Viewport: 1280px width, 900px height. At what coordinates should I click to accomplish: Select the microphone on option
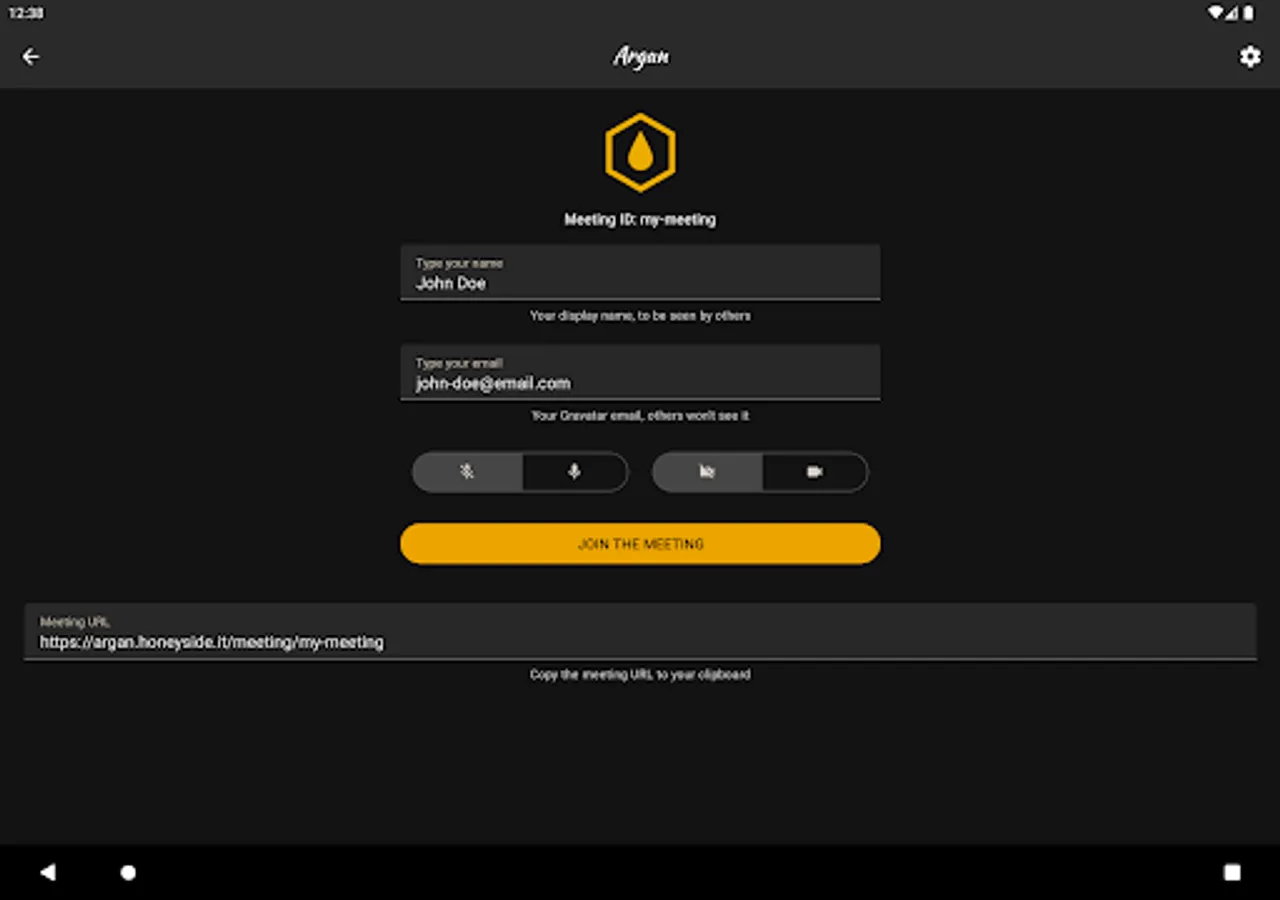(x=575, y=472)
